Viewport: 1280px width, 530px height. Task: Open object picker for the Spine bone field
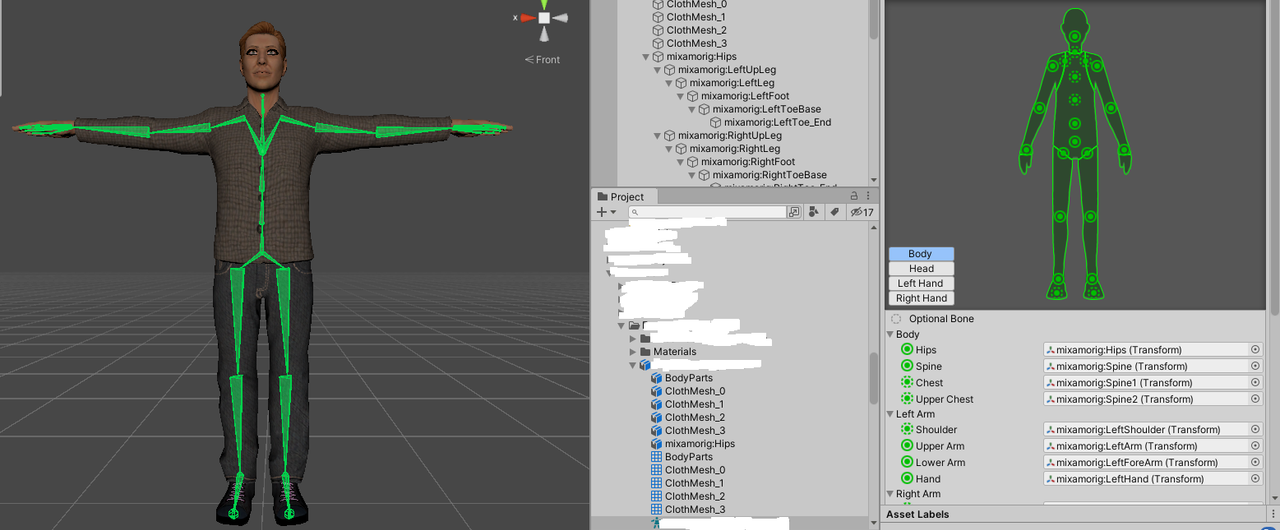(x=1255, y=366)
